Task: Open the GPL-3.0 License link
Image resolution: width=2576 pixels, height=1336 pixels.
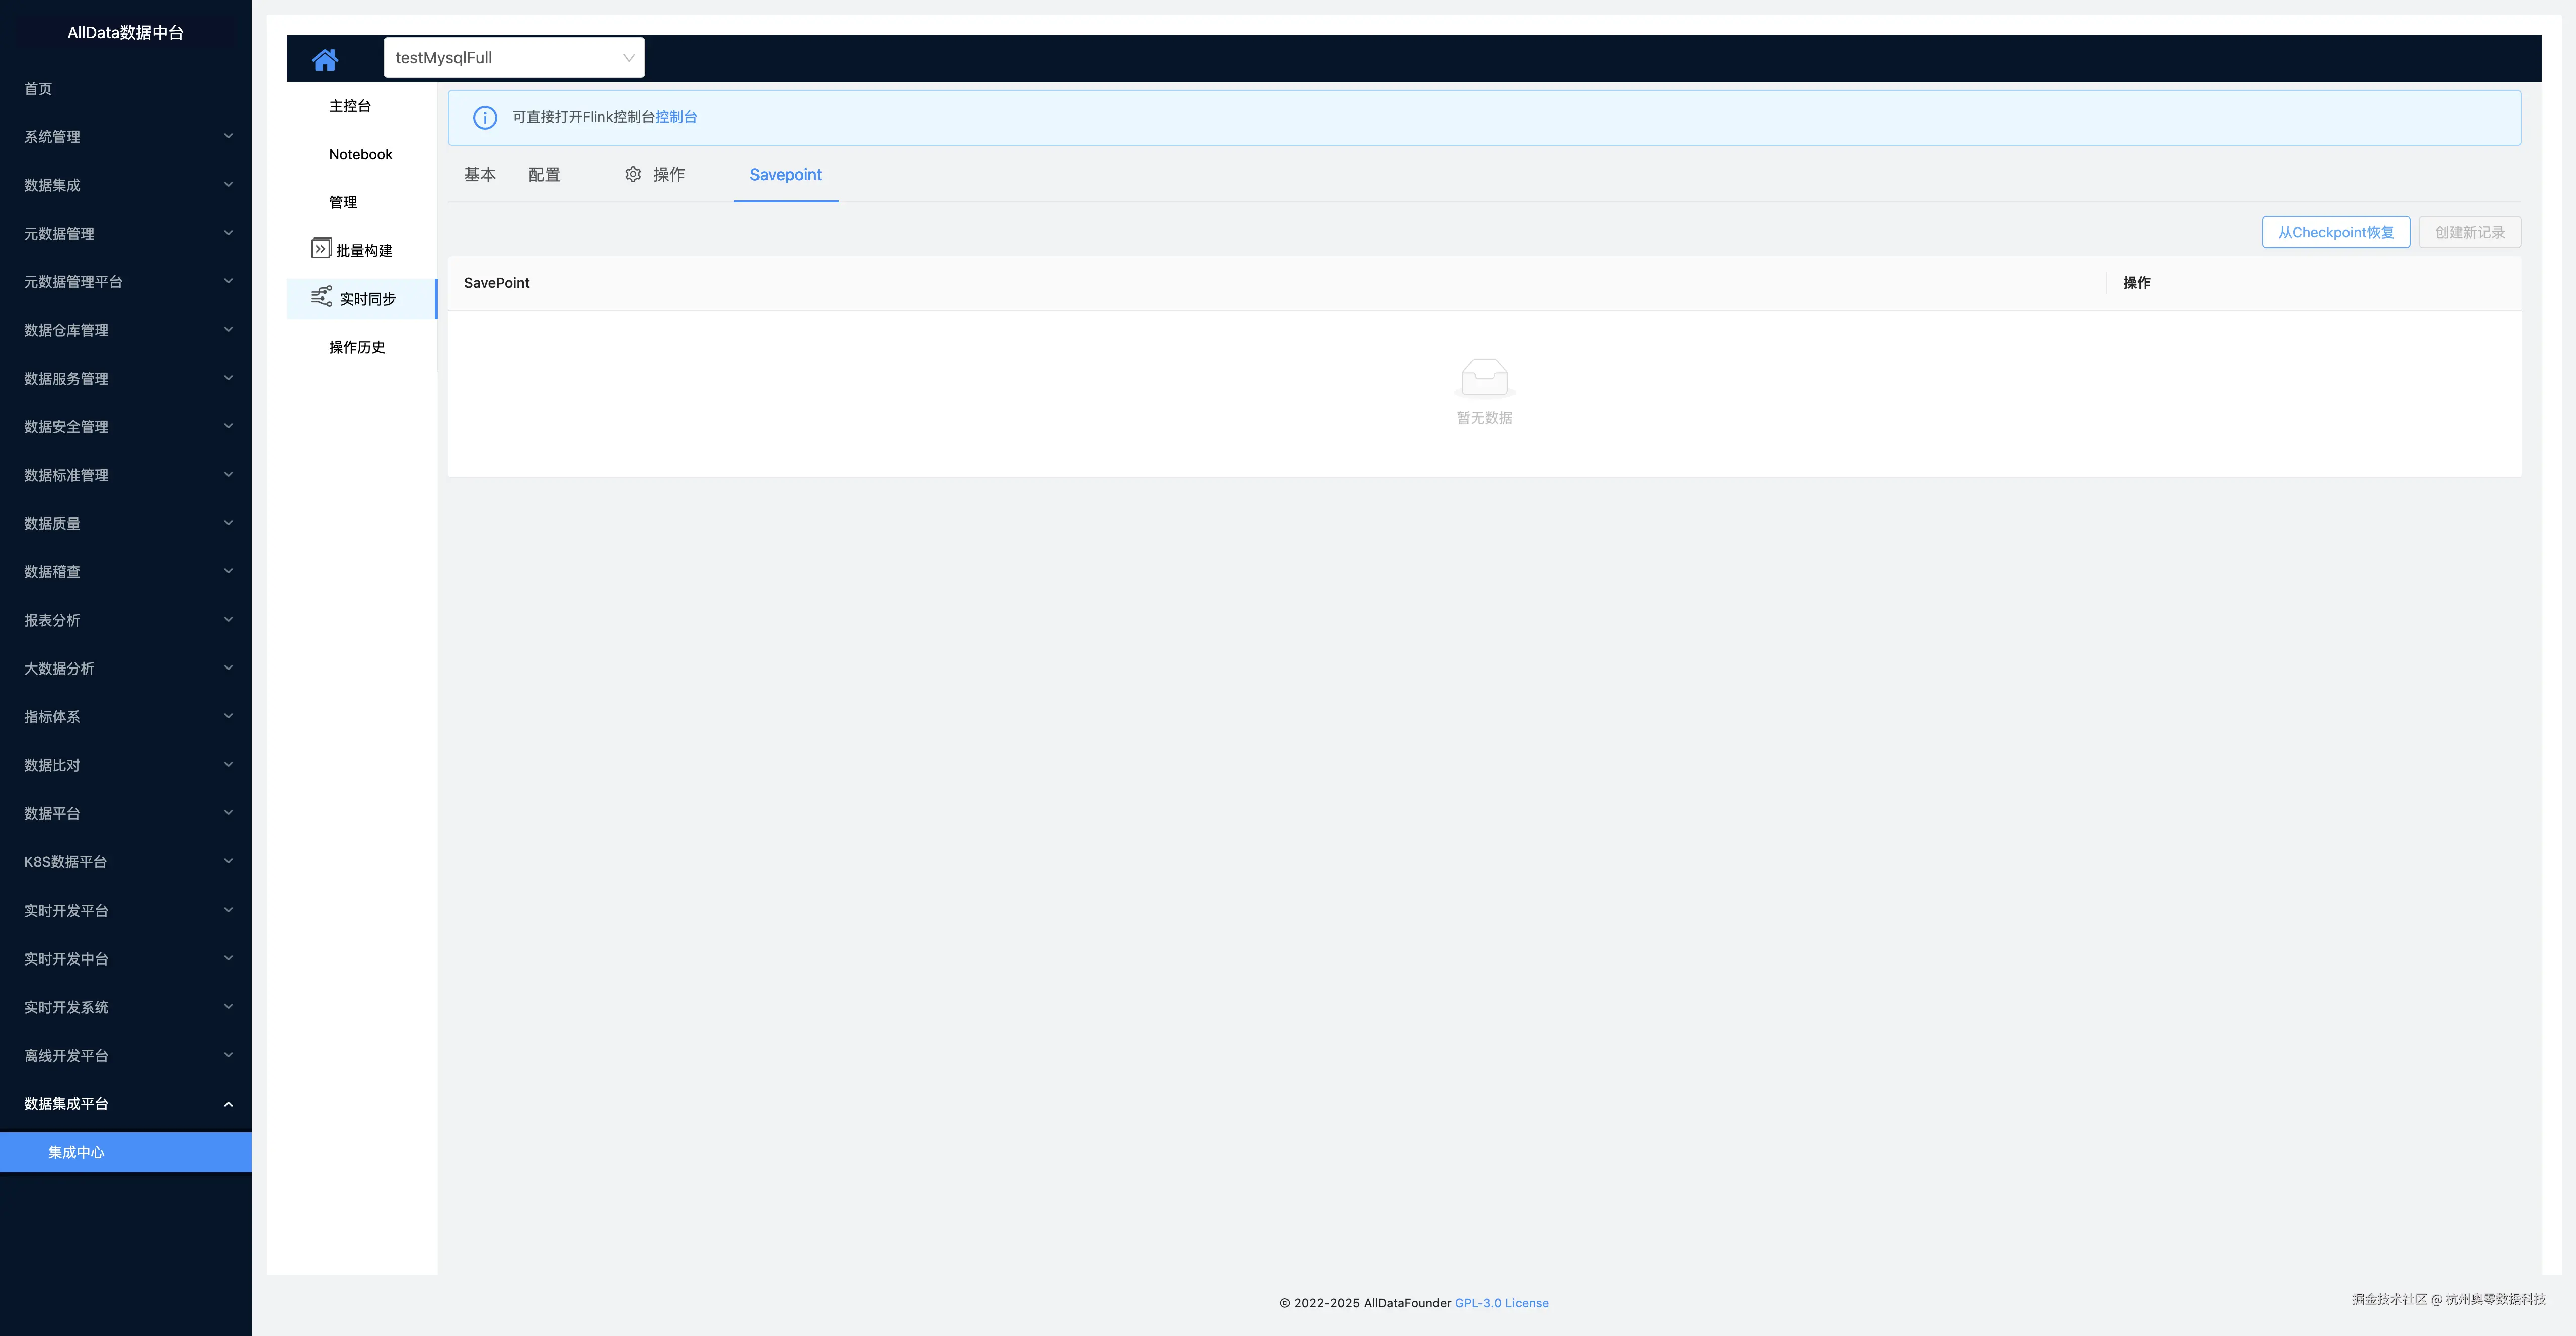Action: [x=1501, y=1303]
